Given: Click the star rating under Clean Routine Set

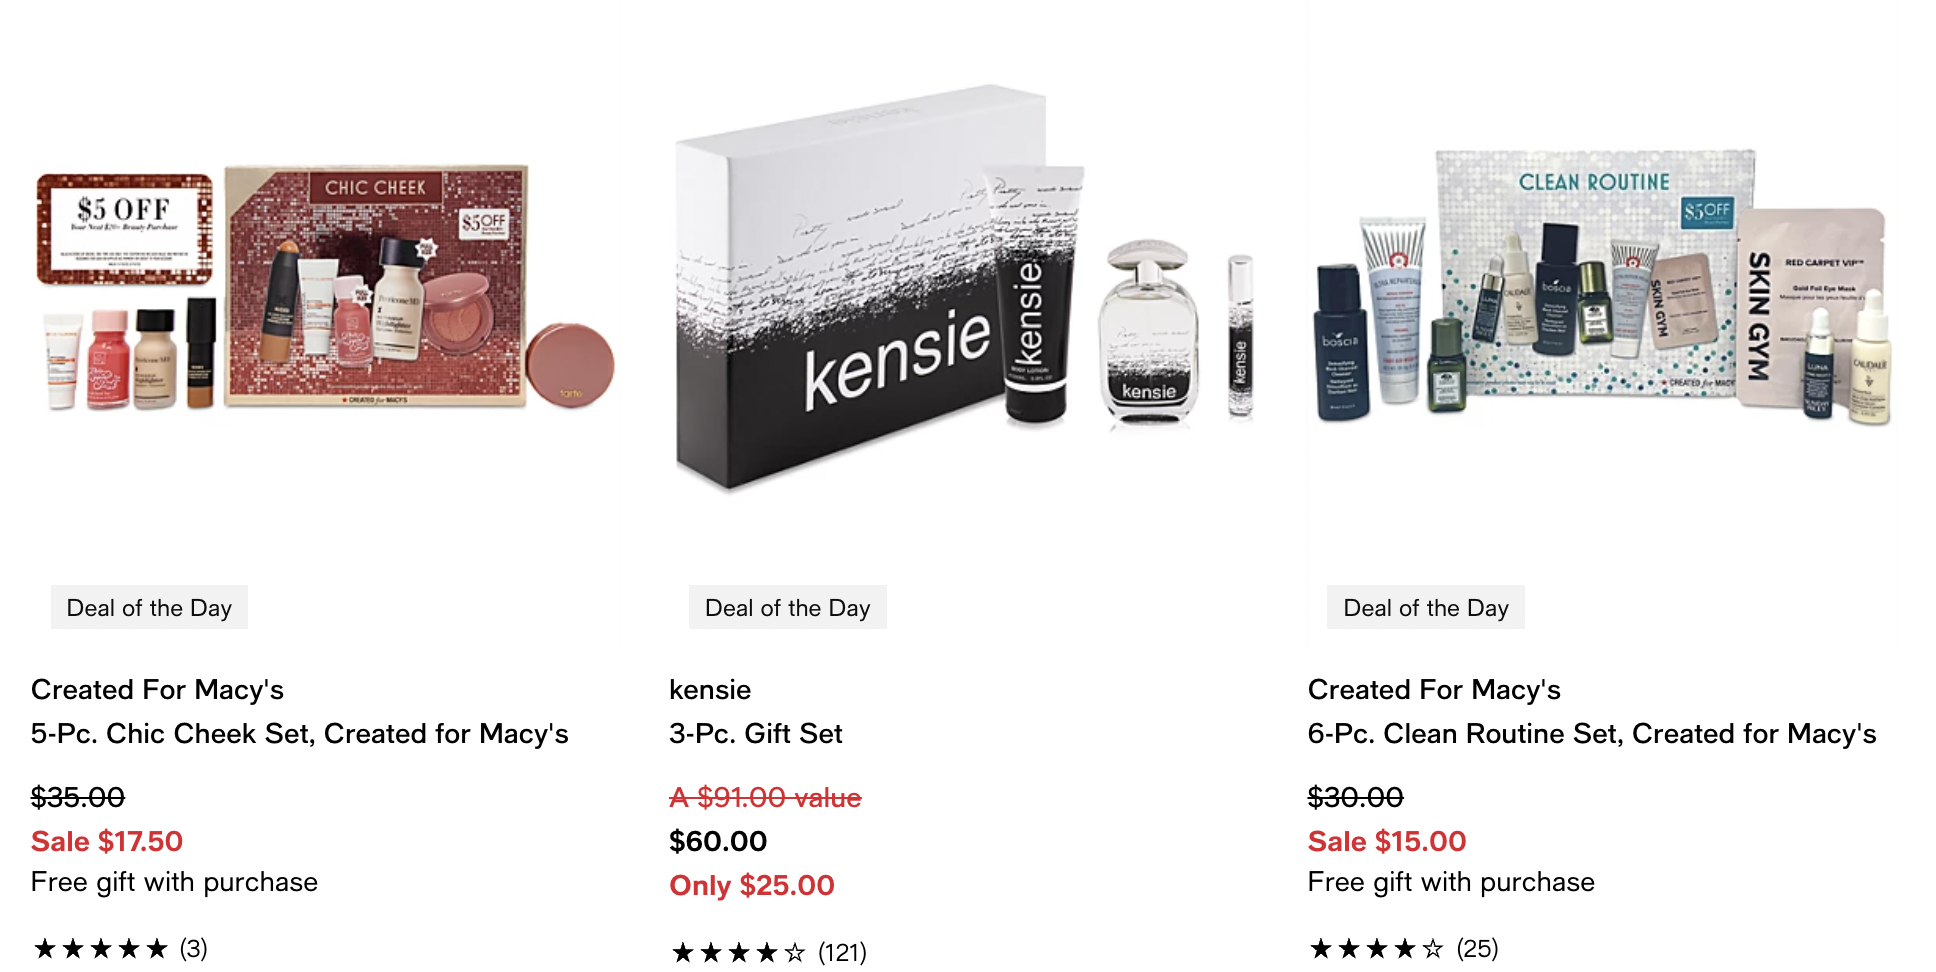Looking at the screenshot, I should pos(1376,948).
